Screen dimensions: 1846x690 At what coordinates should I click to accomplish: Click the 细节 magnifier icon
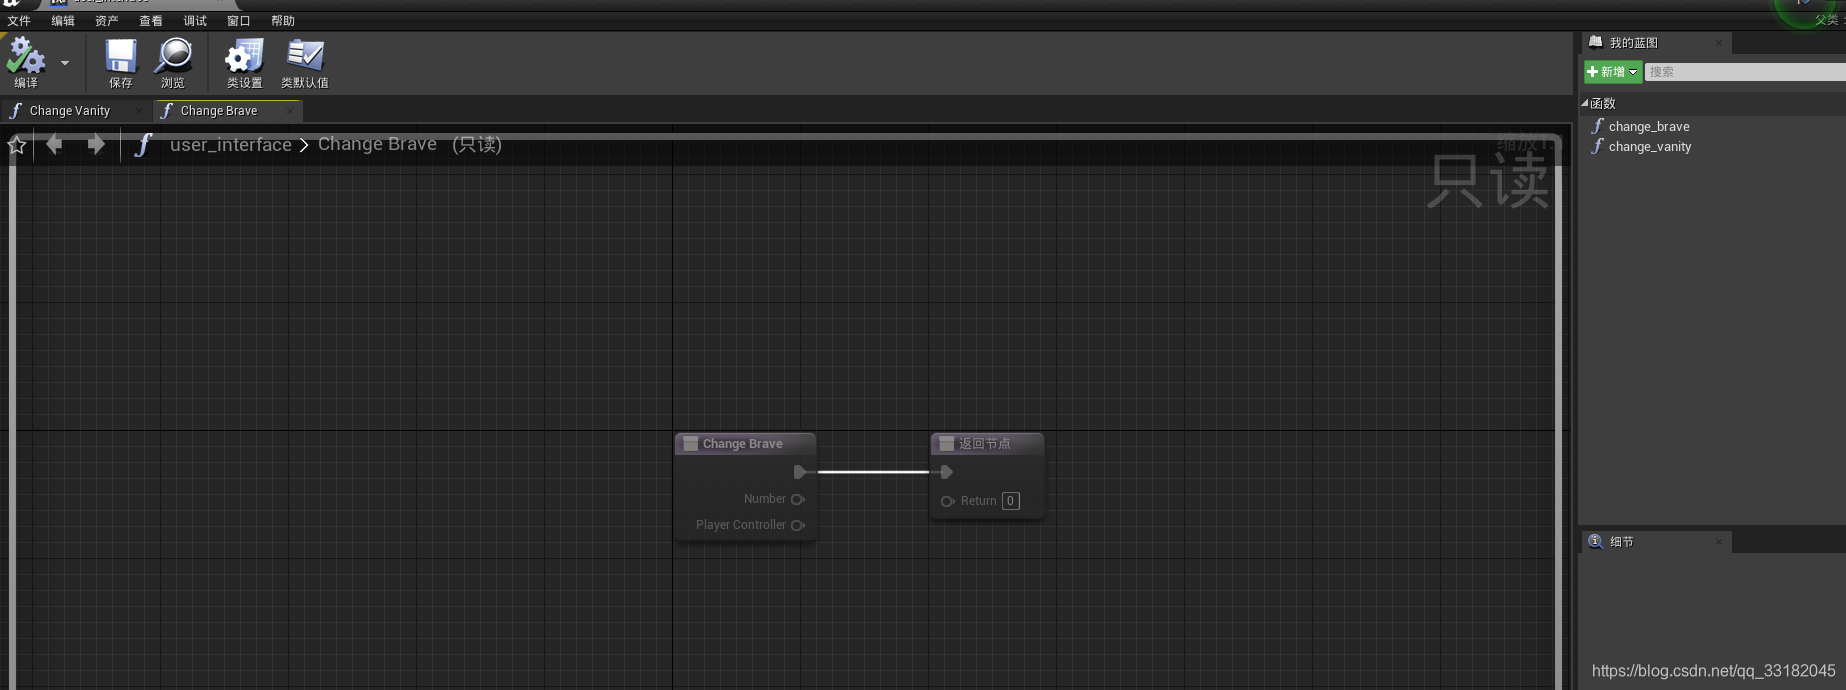(x=1596, y=541)
